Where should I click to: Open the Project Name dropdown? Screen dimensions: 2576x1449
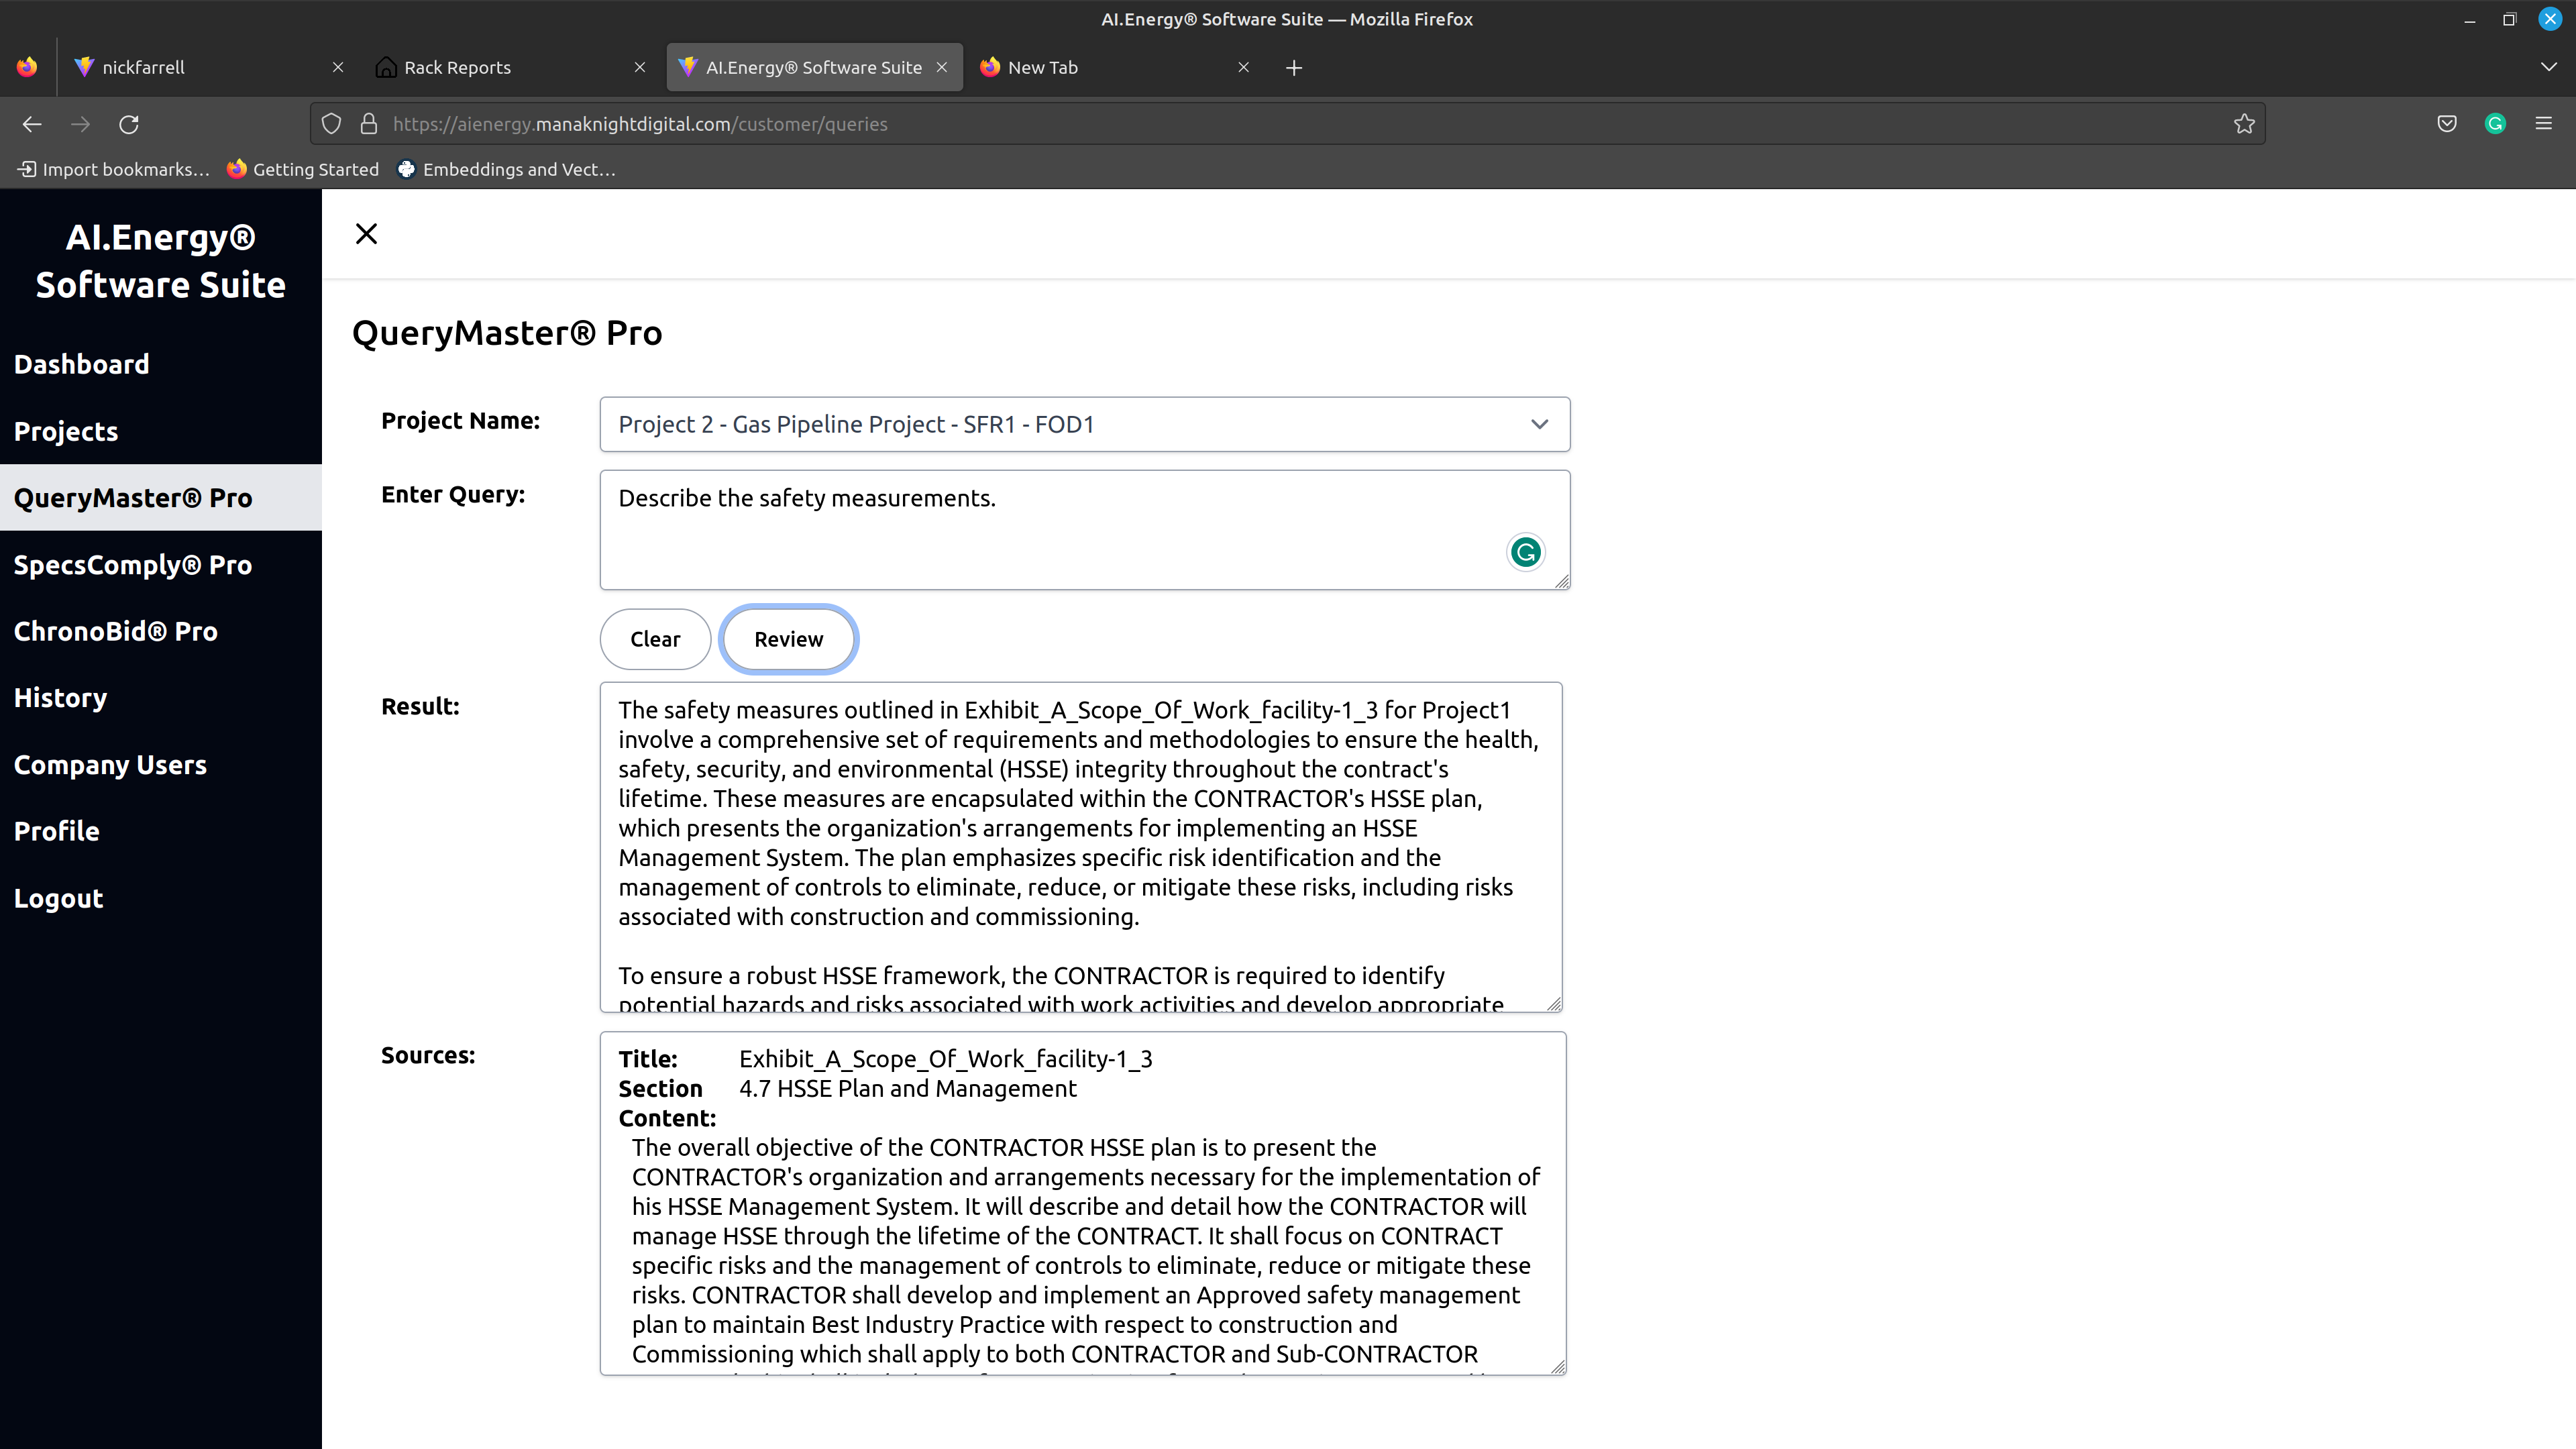click(x=1084, y=424)
